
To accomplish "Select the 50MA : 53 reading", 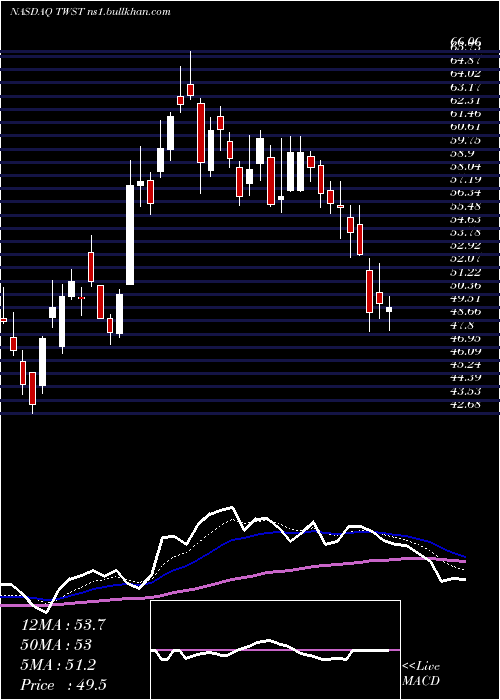I will coord(56,645).
